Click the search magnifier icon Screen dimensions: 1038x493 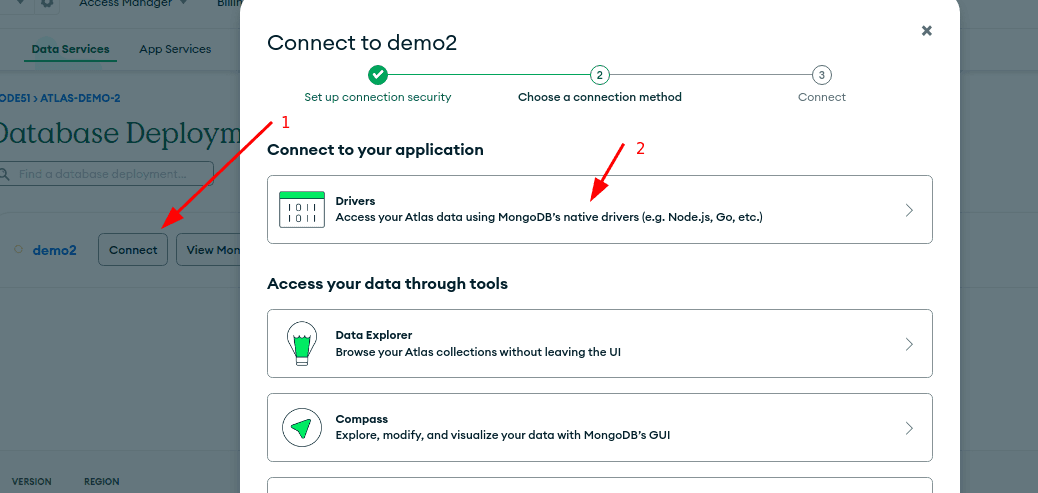5,174
